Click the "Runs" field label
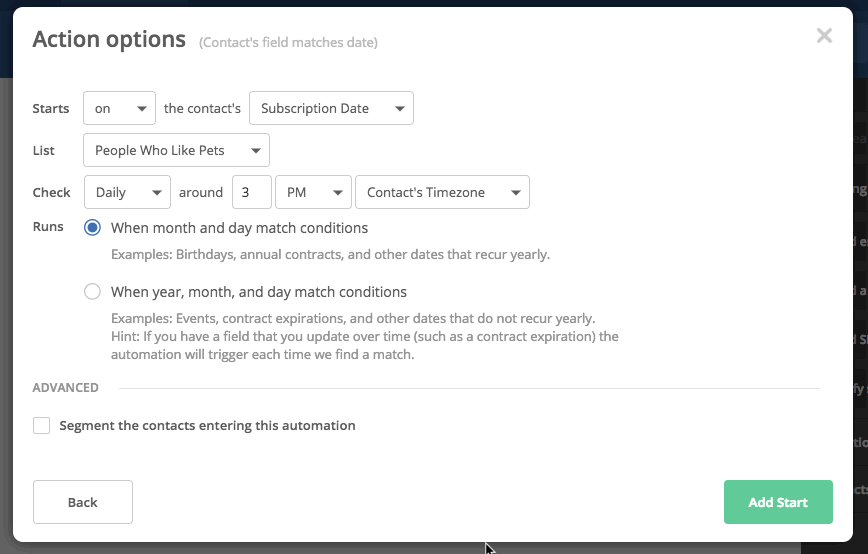 (48, 227)
